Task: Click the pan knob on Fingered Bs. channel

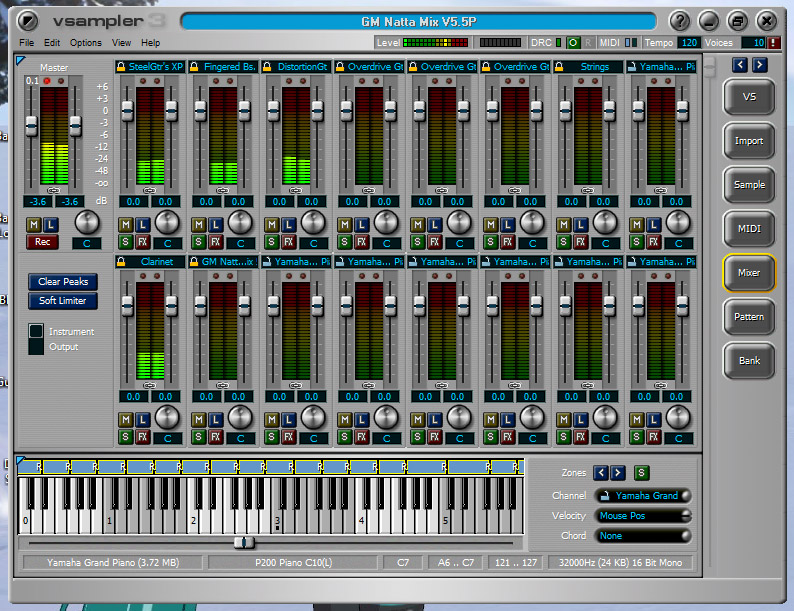Action: pos(240,222)
